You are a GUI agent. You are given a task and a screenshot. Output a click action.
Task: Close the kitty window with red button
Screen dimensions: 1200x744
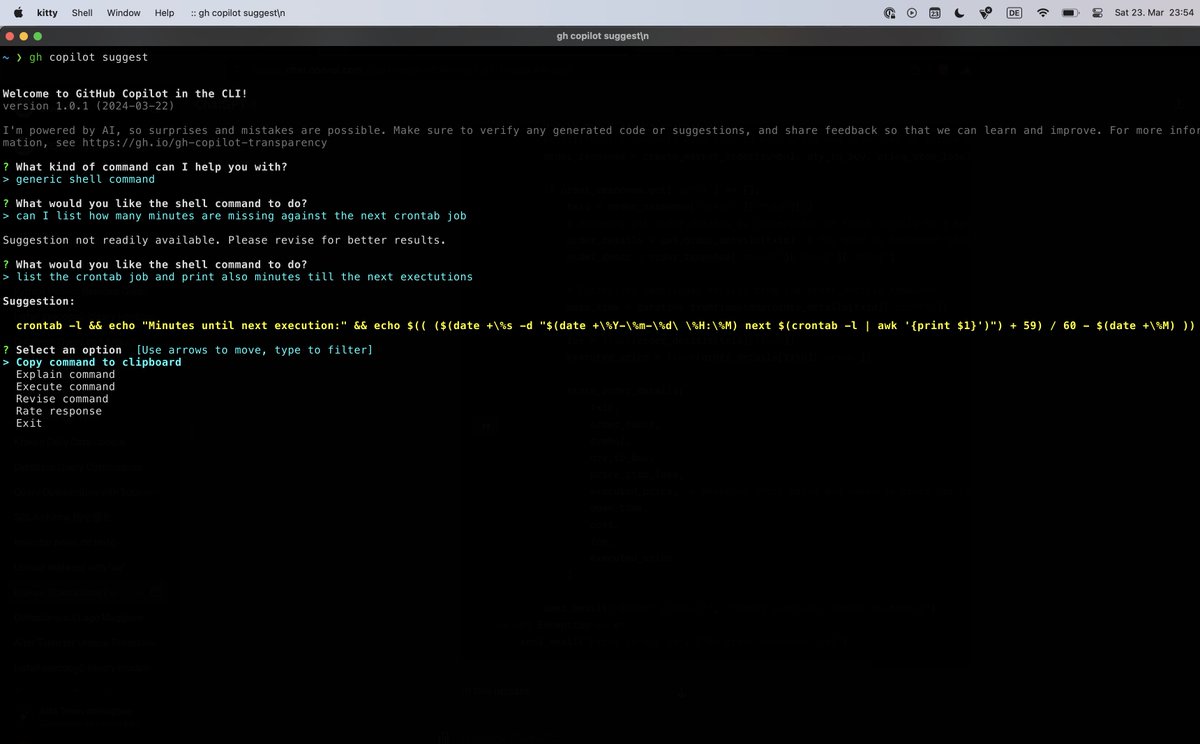tap(11, 36)
